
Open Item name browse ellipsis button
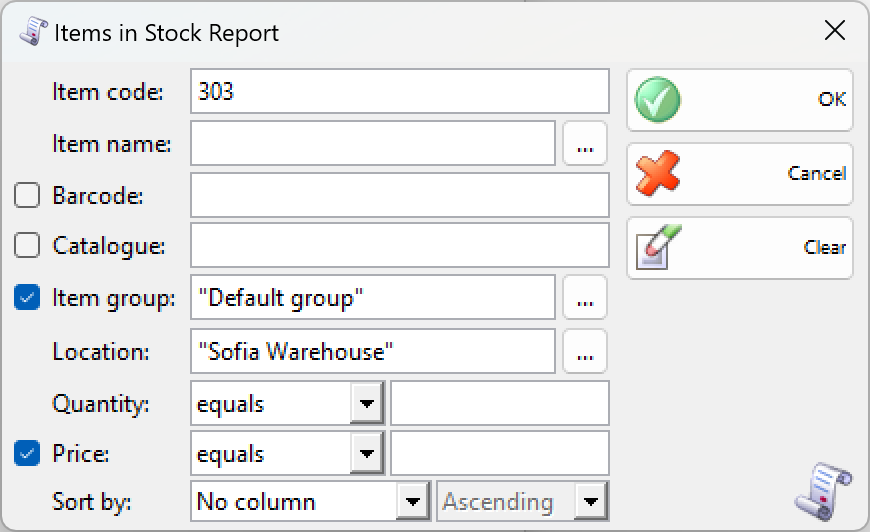(x=585, y=144)
